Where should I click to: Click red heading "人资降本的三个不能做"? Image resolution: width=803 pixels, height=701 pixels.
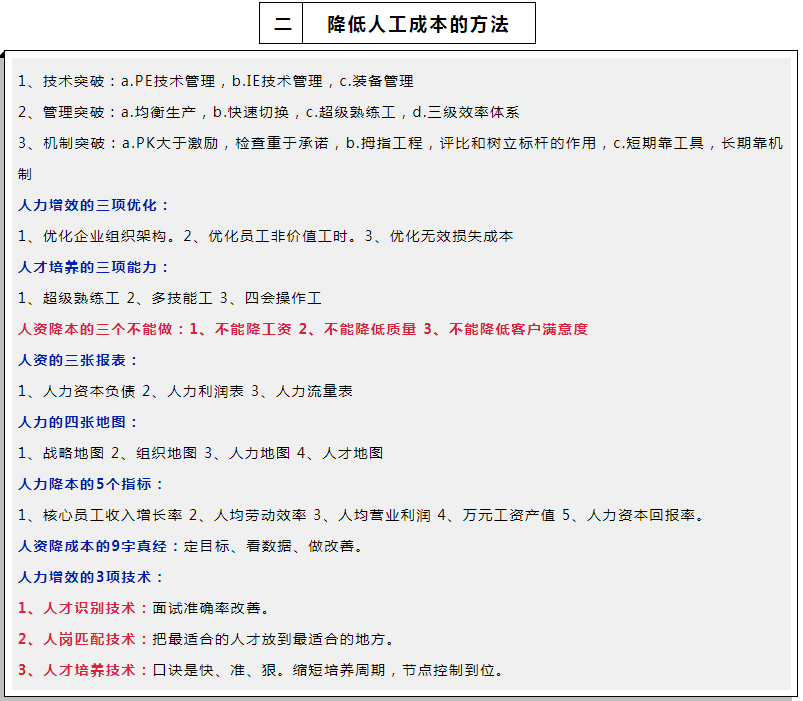click(x=102, y=329)
